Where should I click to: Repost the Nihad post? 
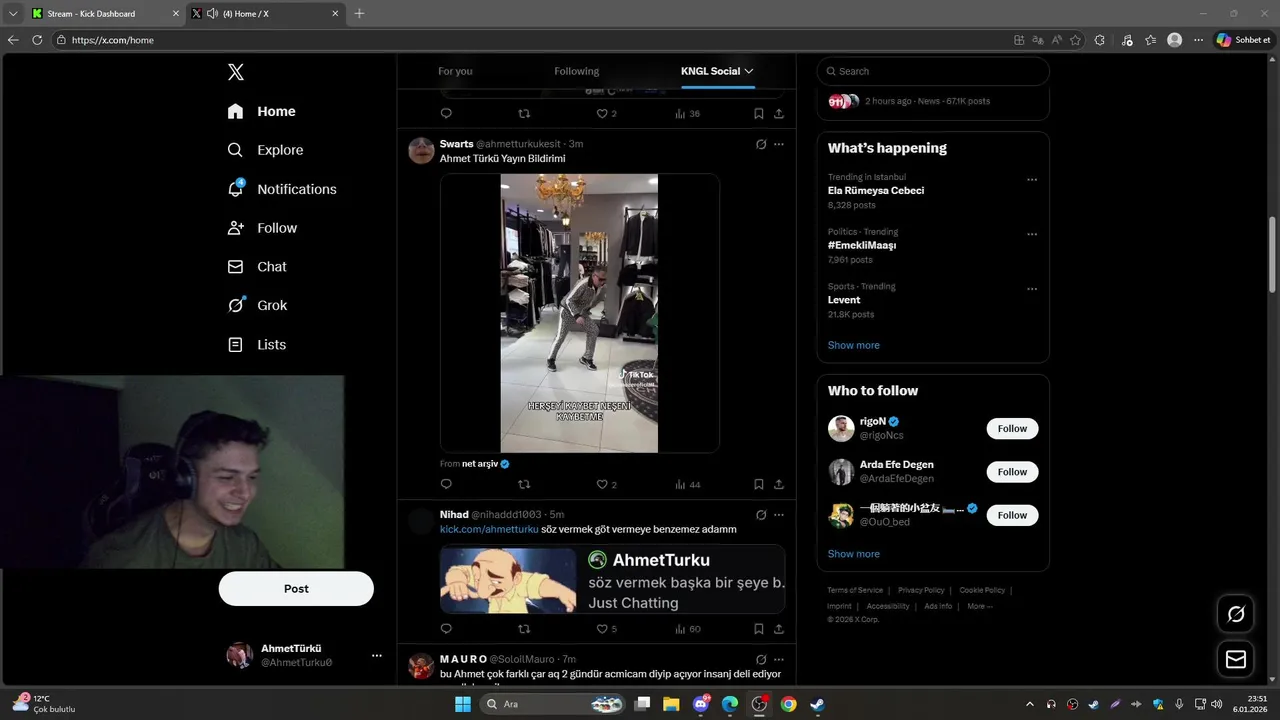click(524, 629)
